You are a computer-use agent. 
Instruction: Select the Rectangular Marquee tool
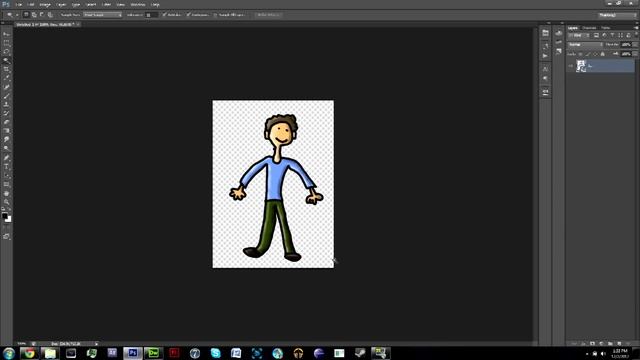pyautogui.click(x=6, y=43)
